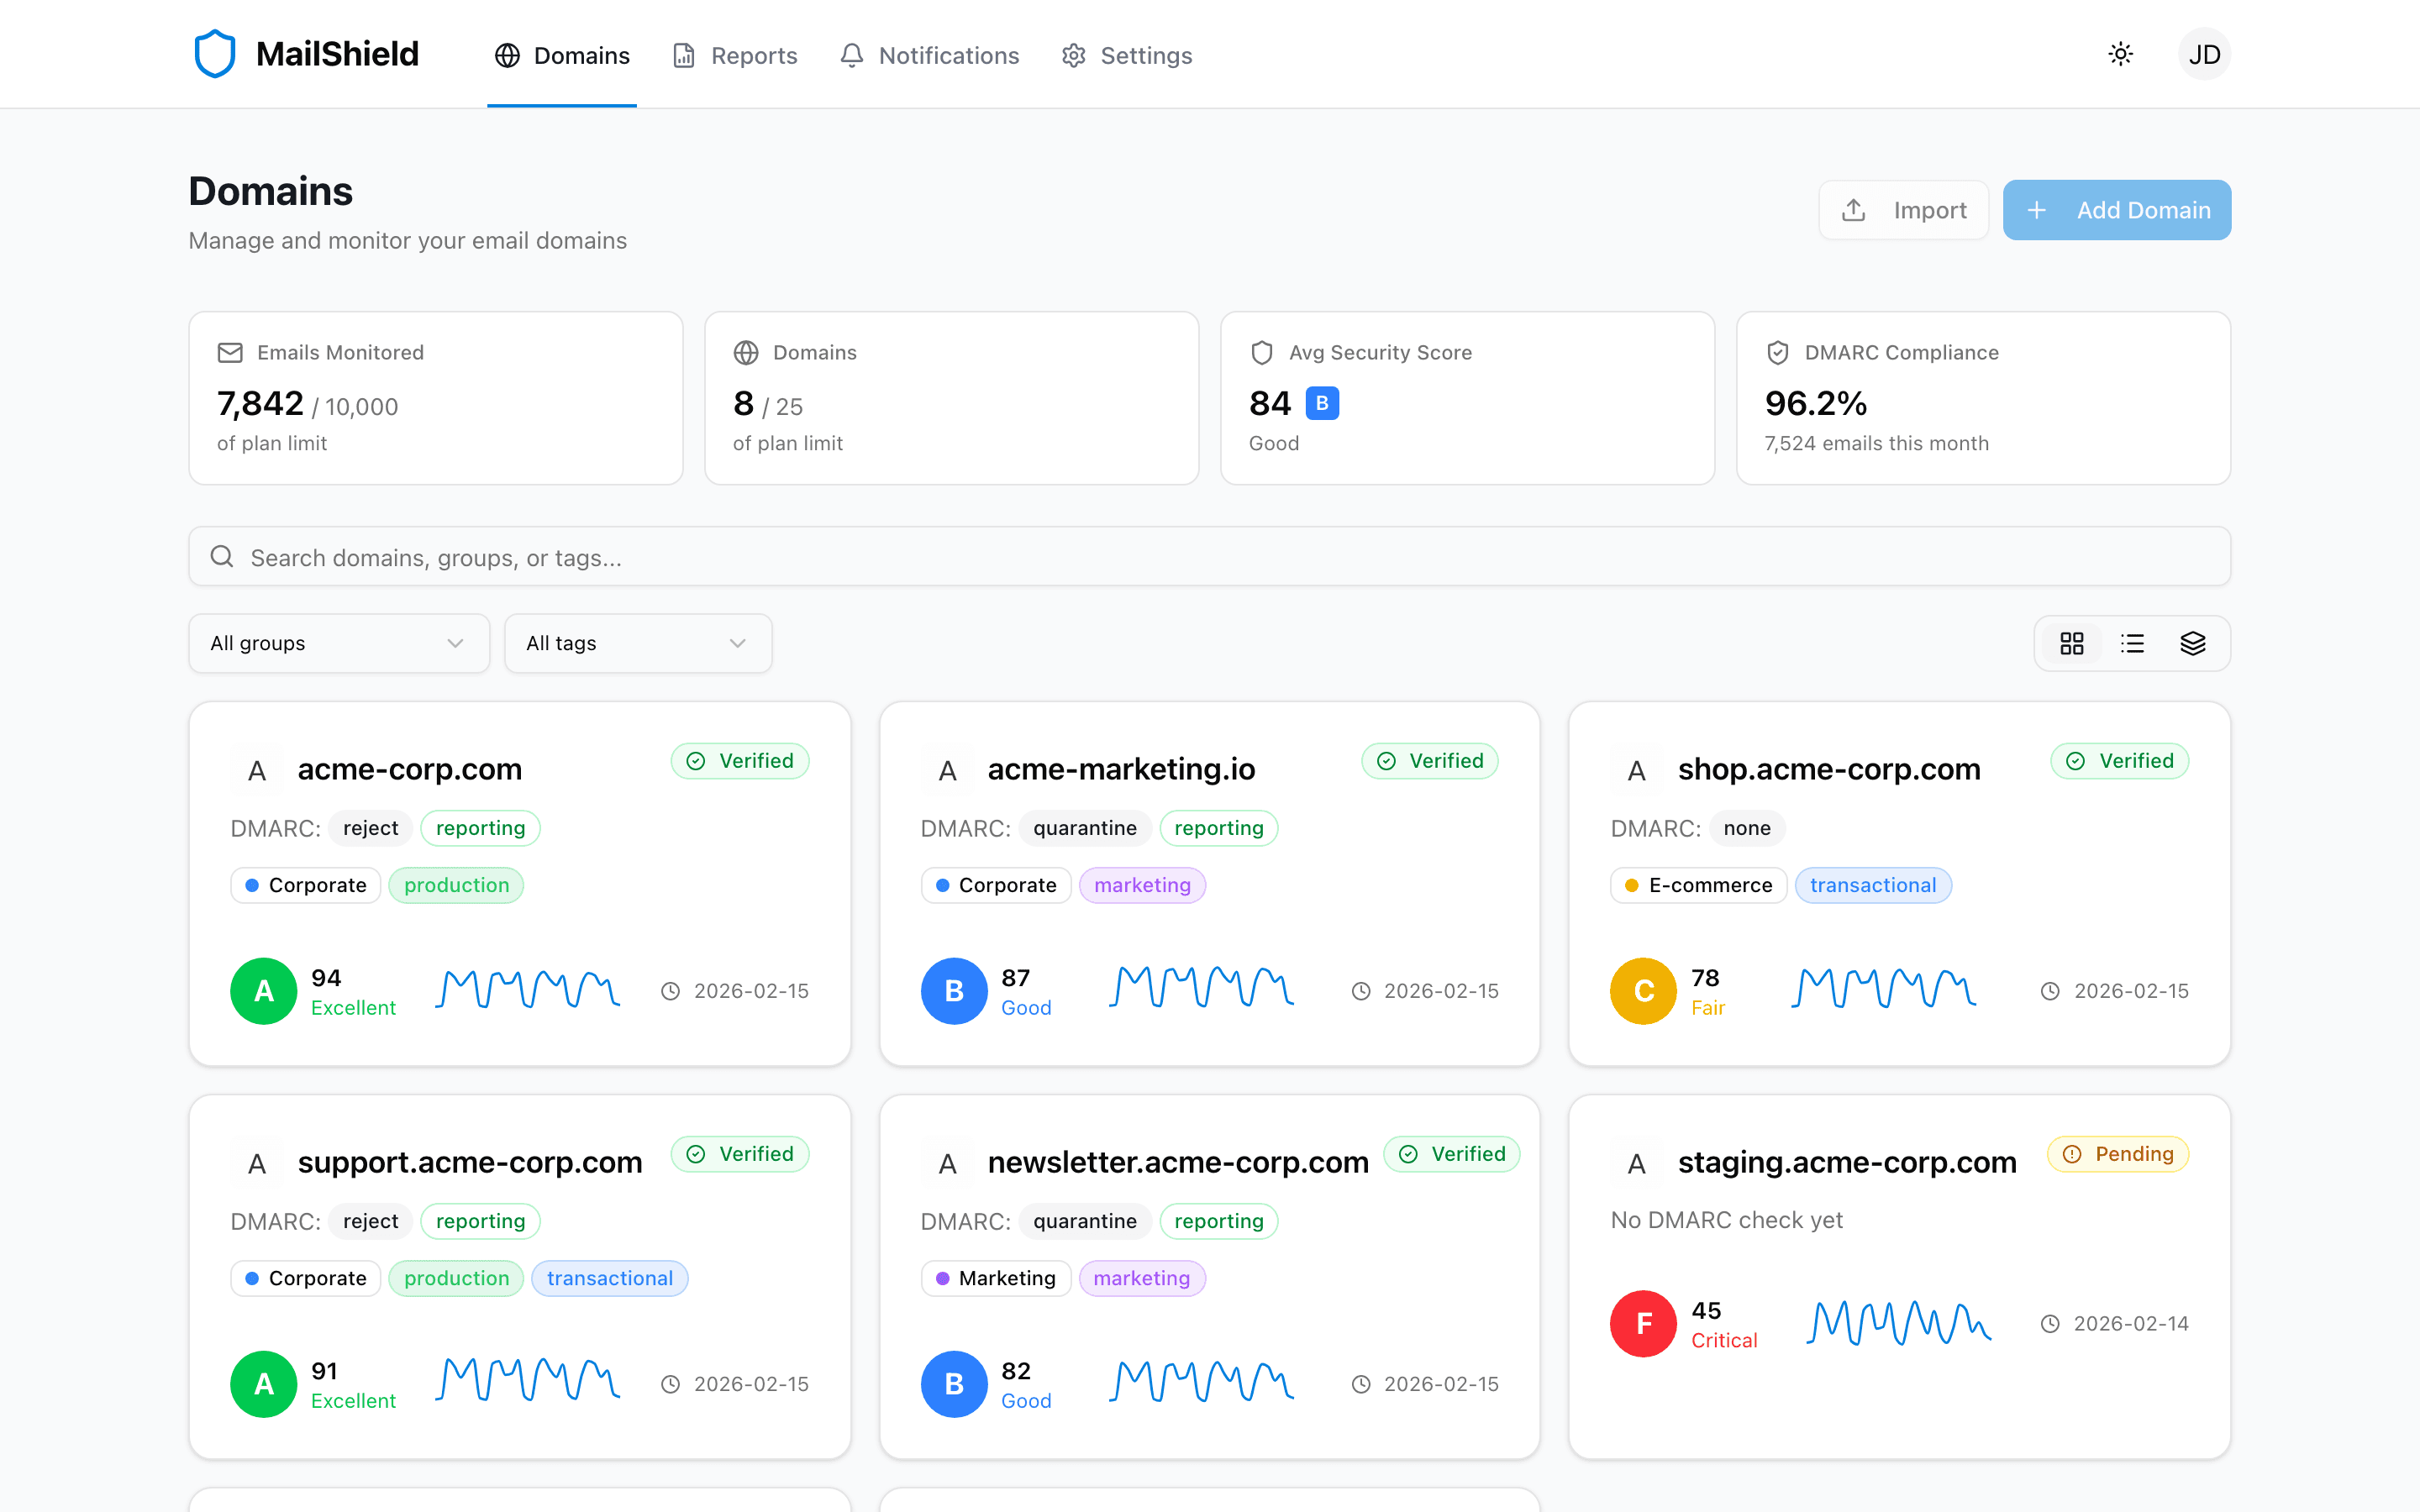
Task: Go to the Reports section
Action: coord(753,56)
